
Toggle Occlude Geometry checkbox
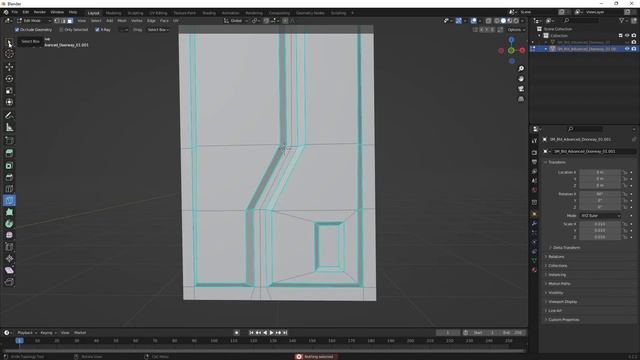17,30
